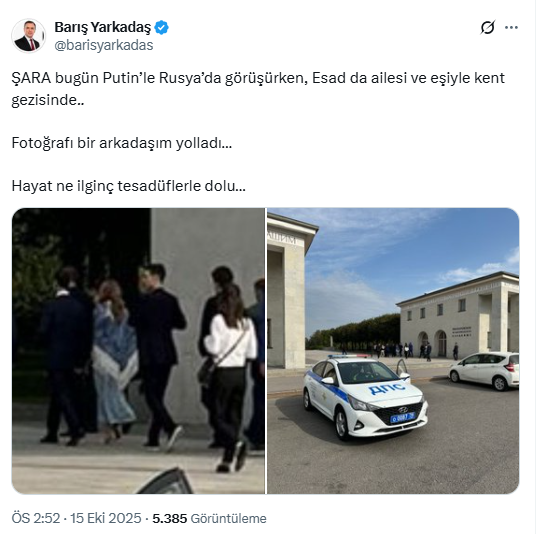This screenshot has height=534, width=538.
Task: Open the left photo of people walking
Action: tap(139, 351)
